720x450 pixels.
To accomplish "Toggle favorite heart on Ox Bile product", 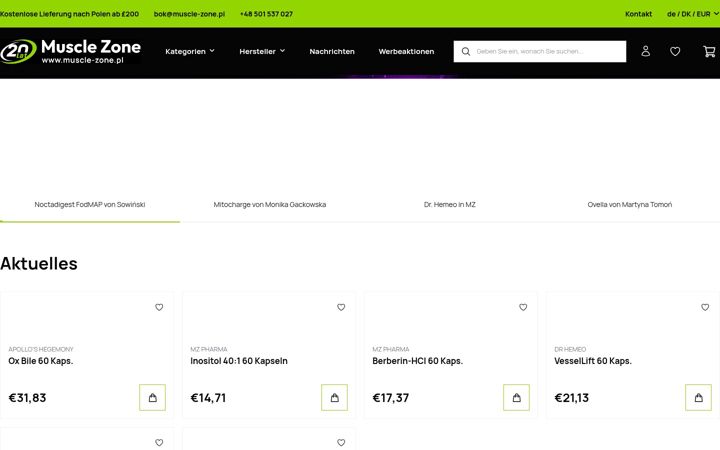I will (x=159, y=307).
